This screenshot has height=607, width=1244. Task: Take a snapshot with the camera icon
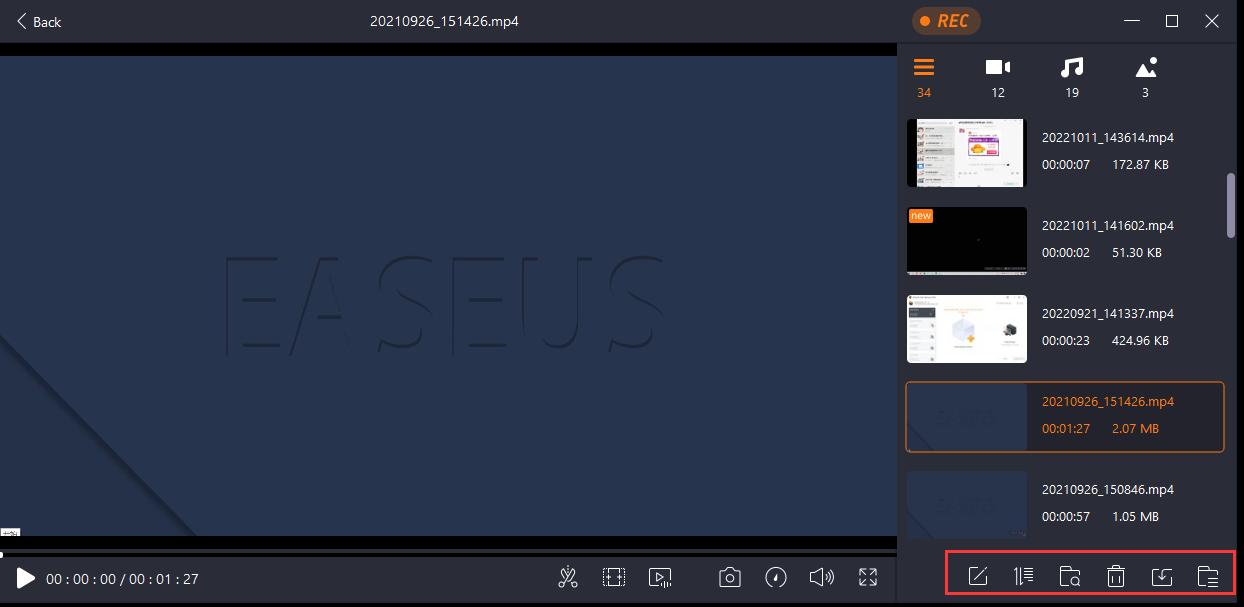pos(730,577)
